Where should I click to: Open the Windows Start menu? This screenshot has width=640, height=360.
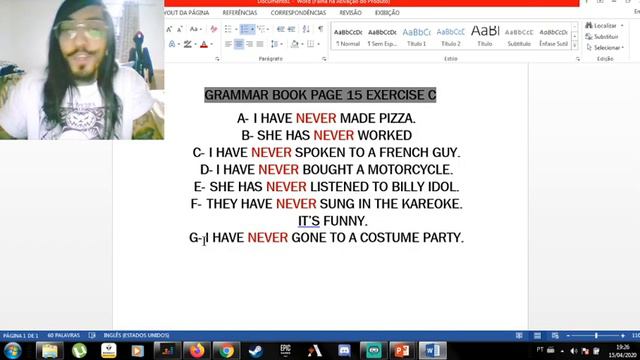click(13, 351)
